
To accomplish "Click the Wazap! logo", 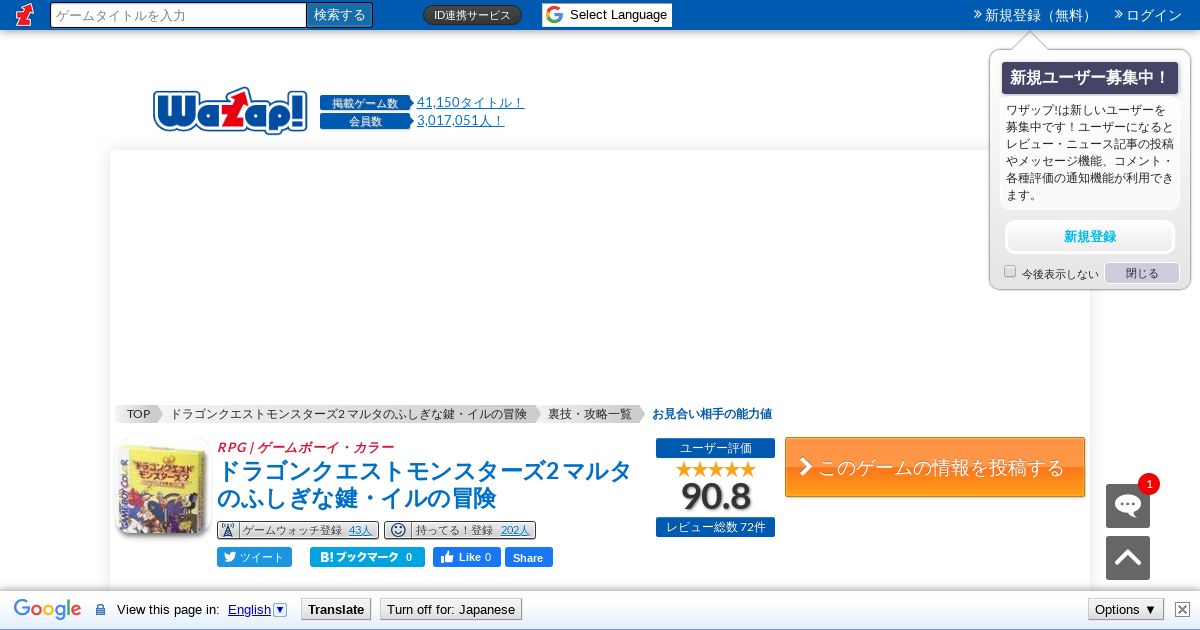I will (230, 111).
